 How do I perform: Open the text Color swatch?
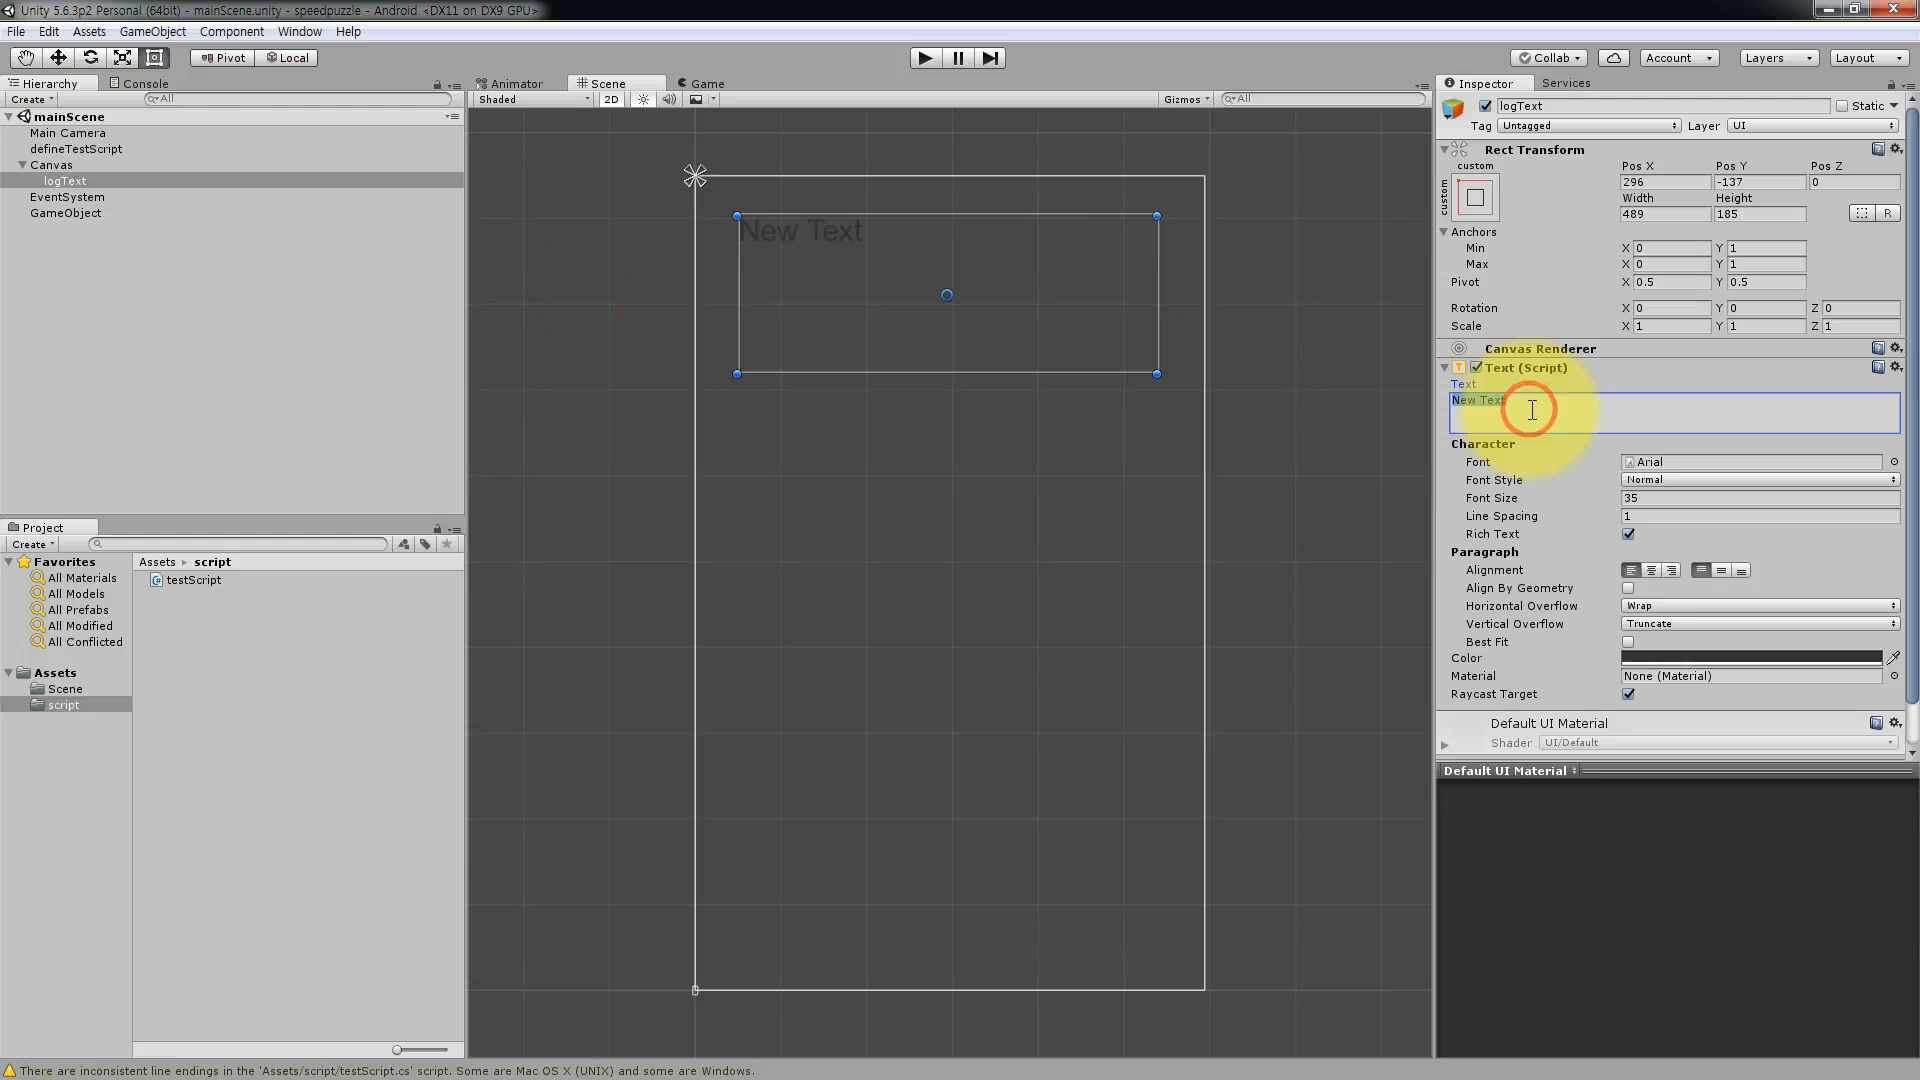point(1751,658)
